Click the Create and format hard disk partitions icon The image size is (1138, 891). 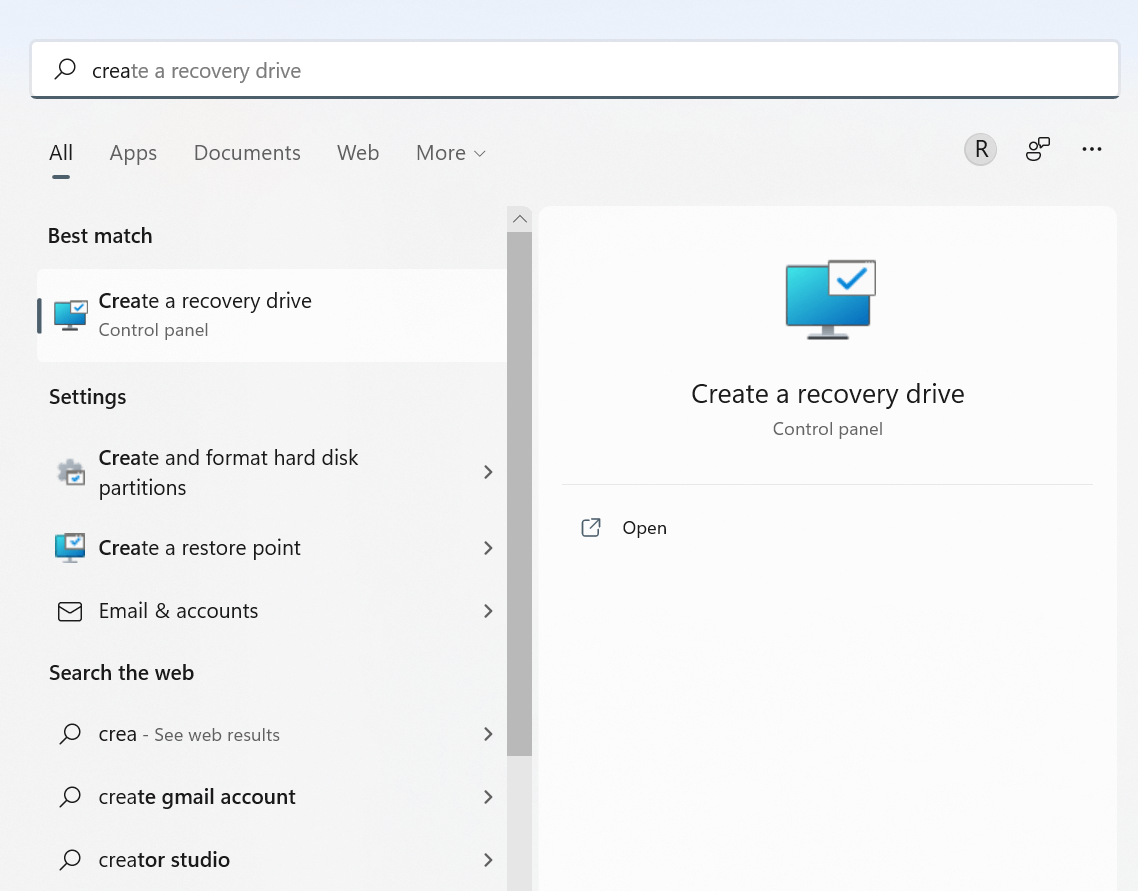68,471
